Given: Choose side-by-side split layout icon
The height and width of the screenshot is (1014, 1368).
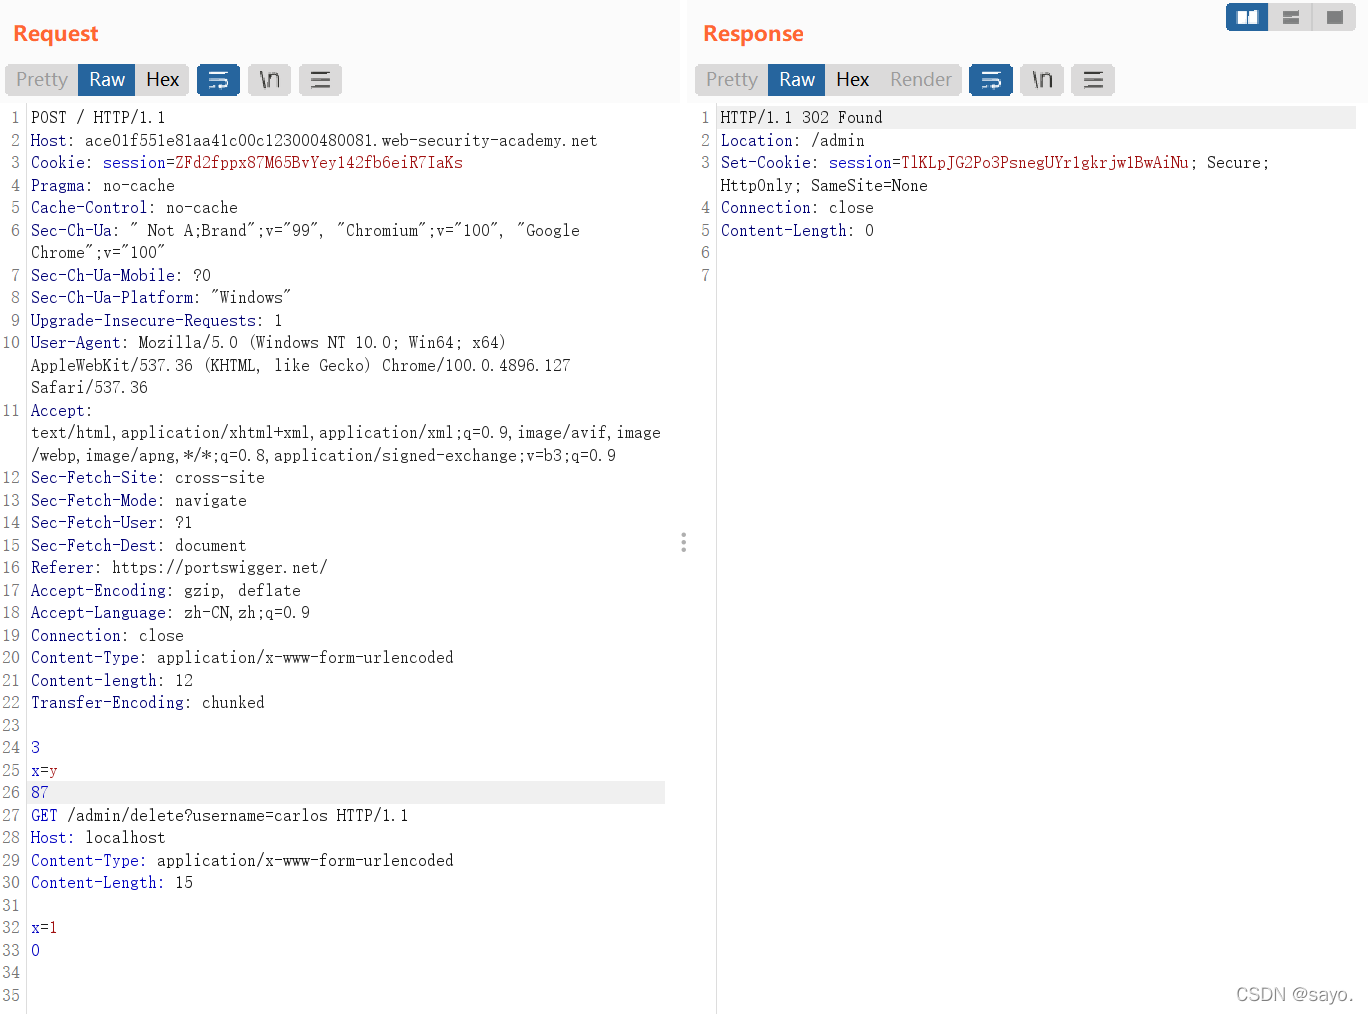Looking at the screenshot, I should pyautogui.click(x=1247, y=17).
